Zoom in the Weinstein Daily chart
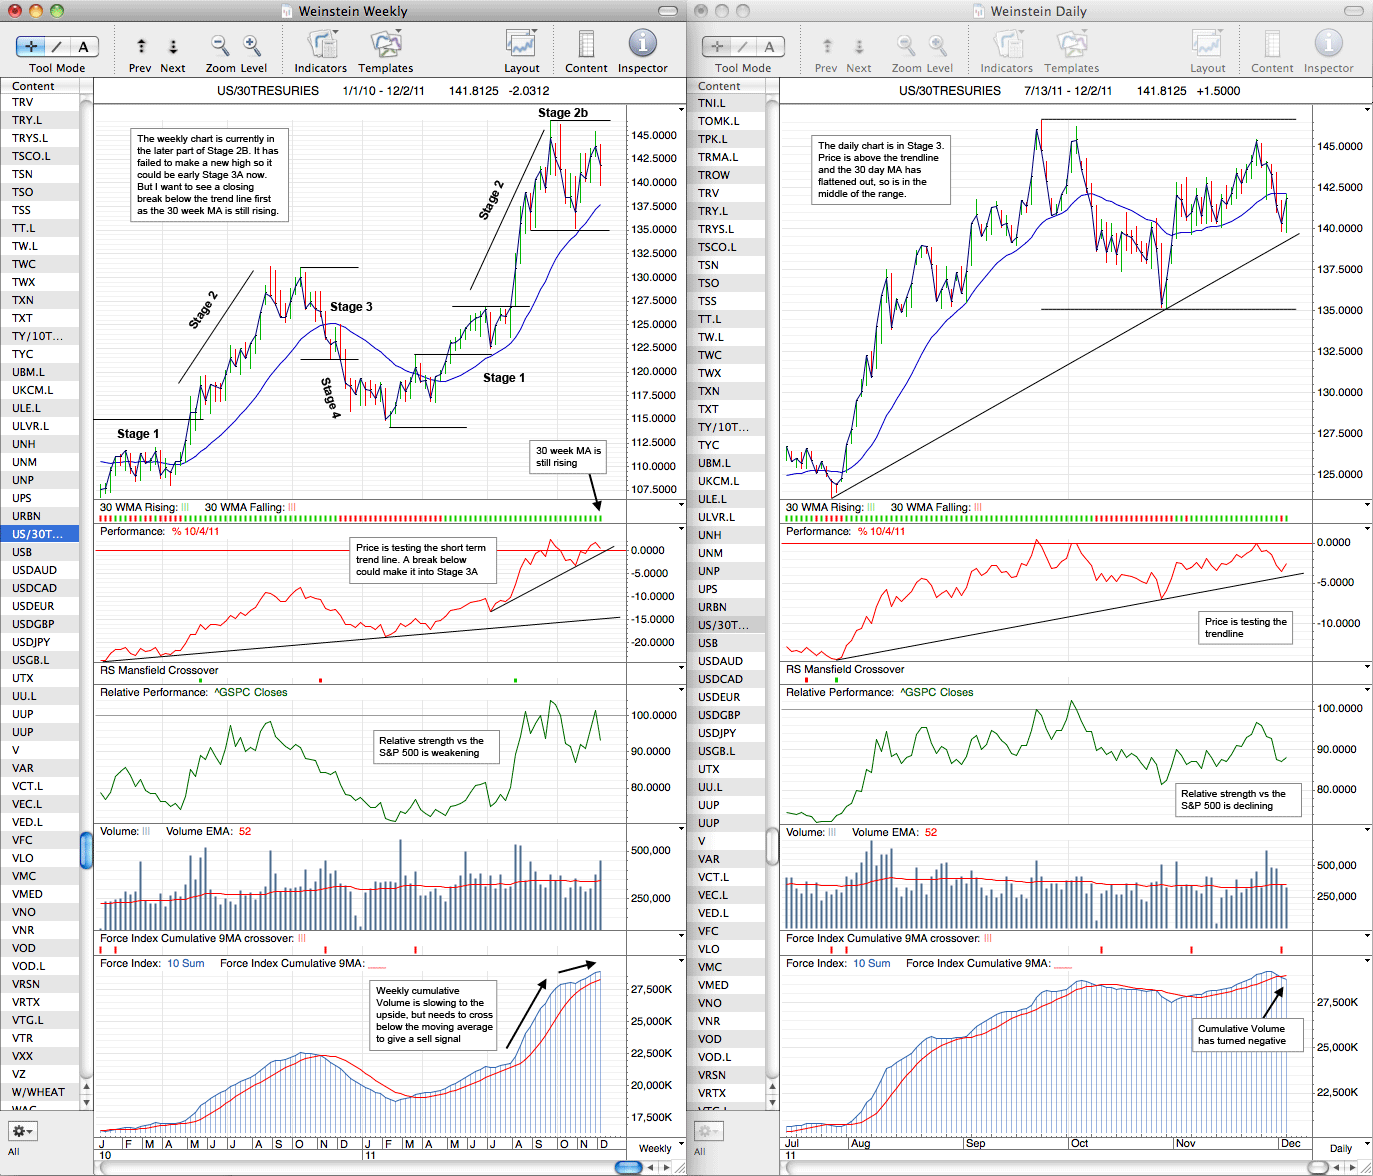The width and height of the screenshot is (1373, 1176). pos(938,45)
